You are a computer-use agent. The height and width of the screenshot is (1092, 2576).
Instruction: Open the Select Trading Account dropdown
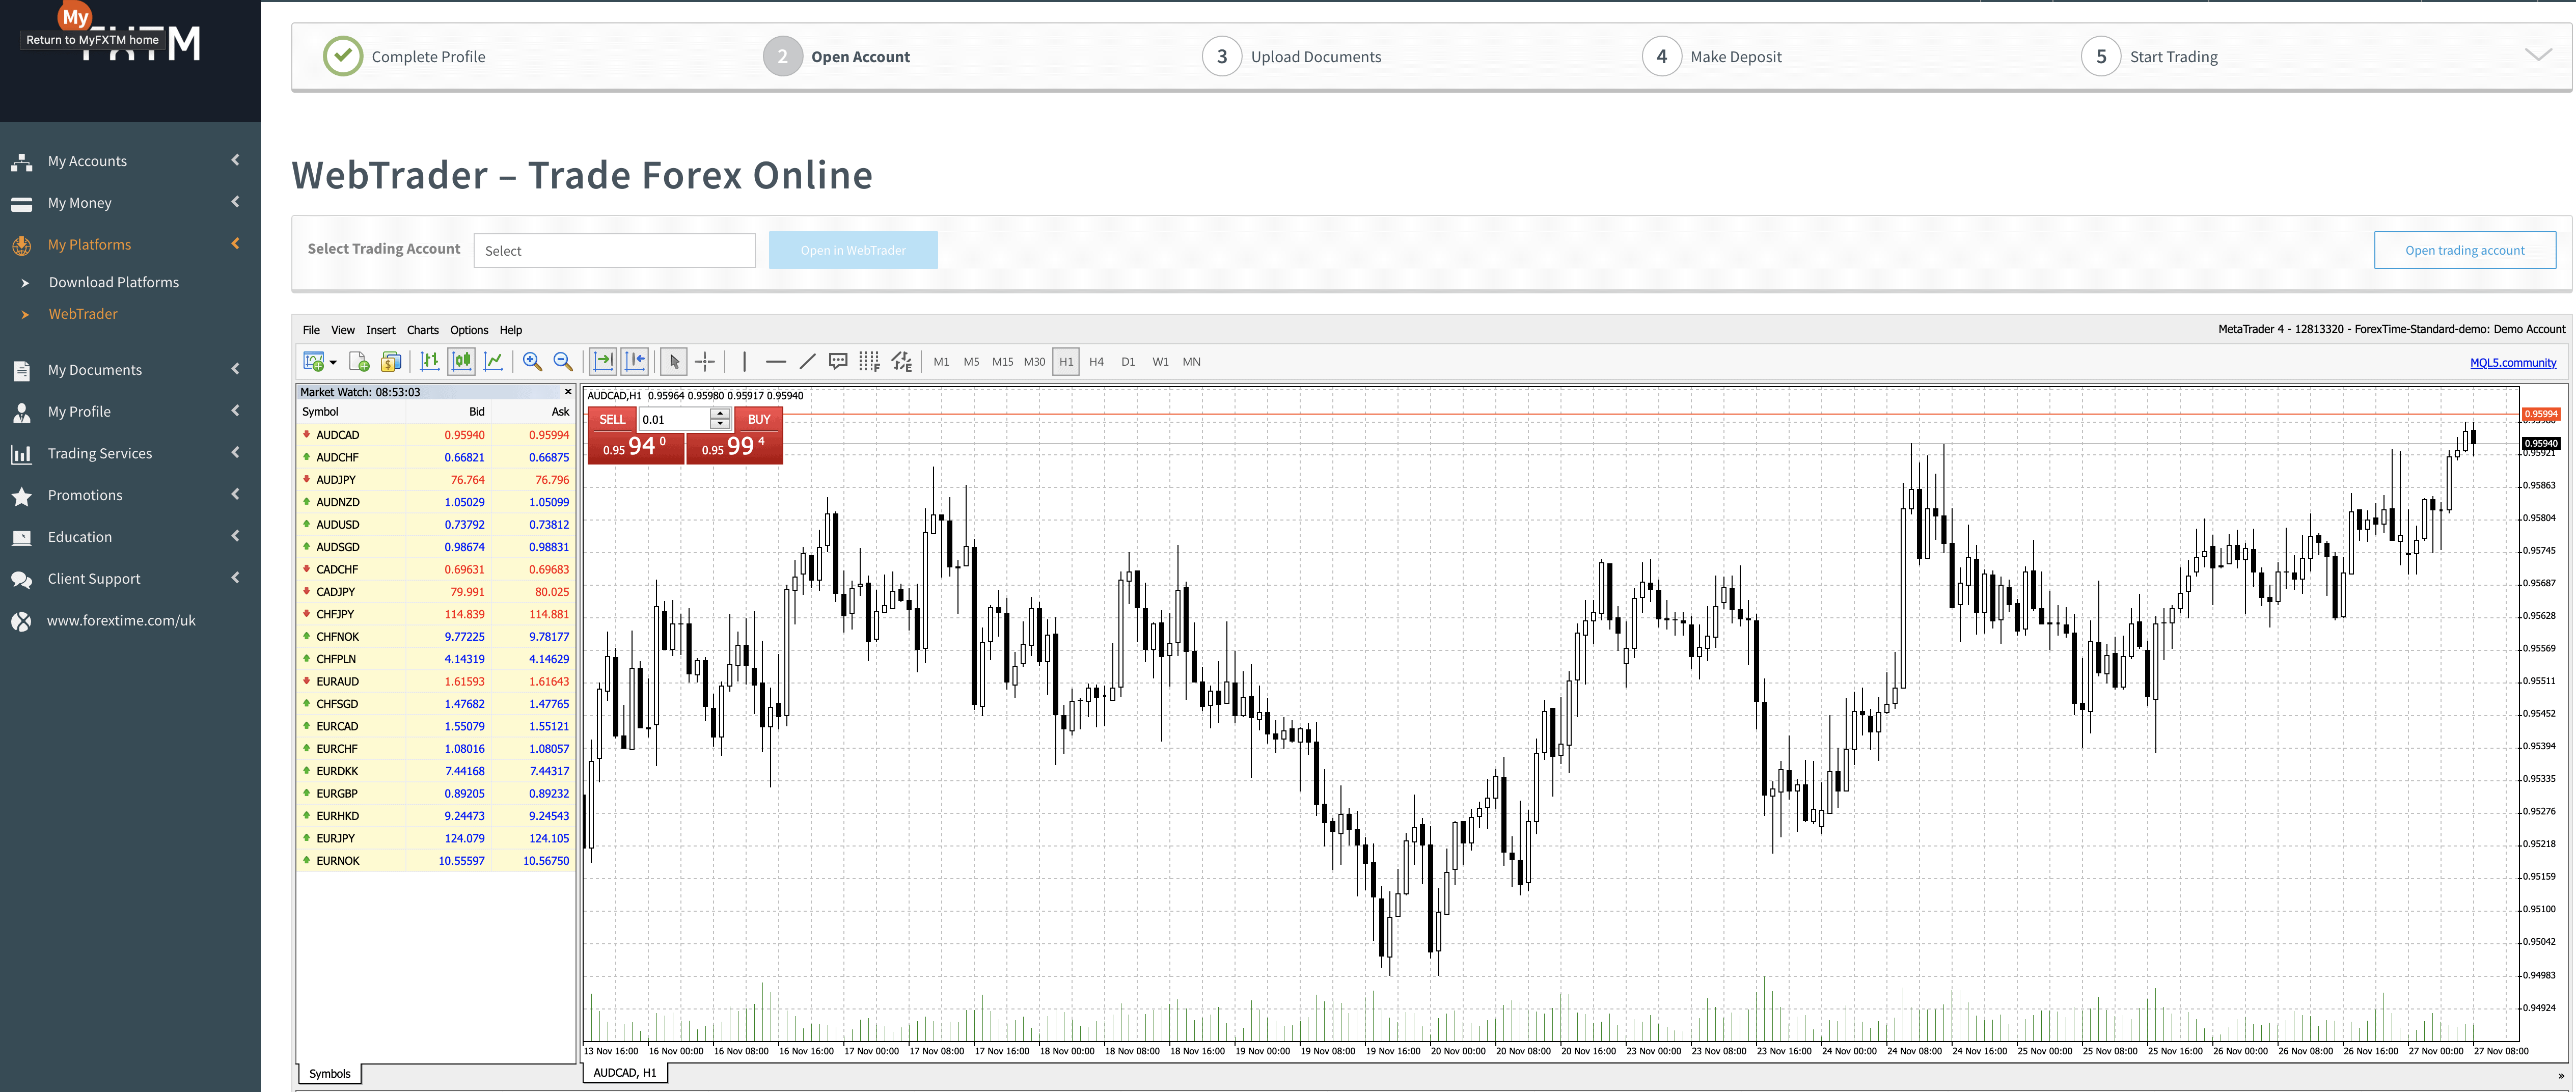coord(614,251)
